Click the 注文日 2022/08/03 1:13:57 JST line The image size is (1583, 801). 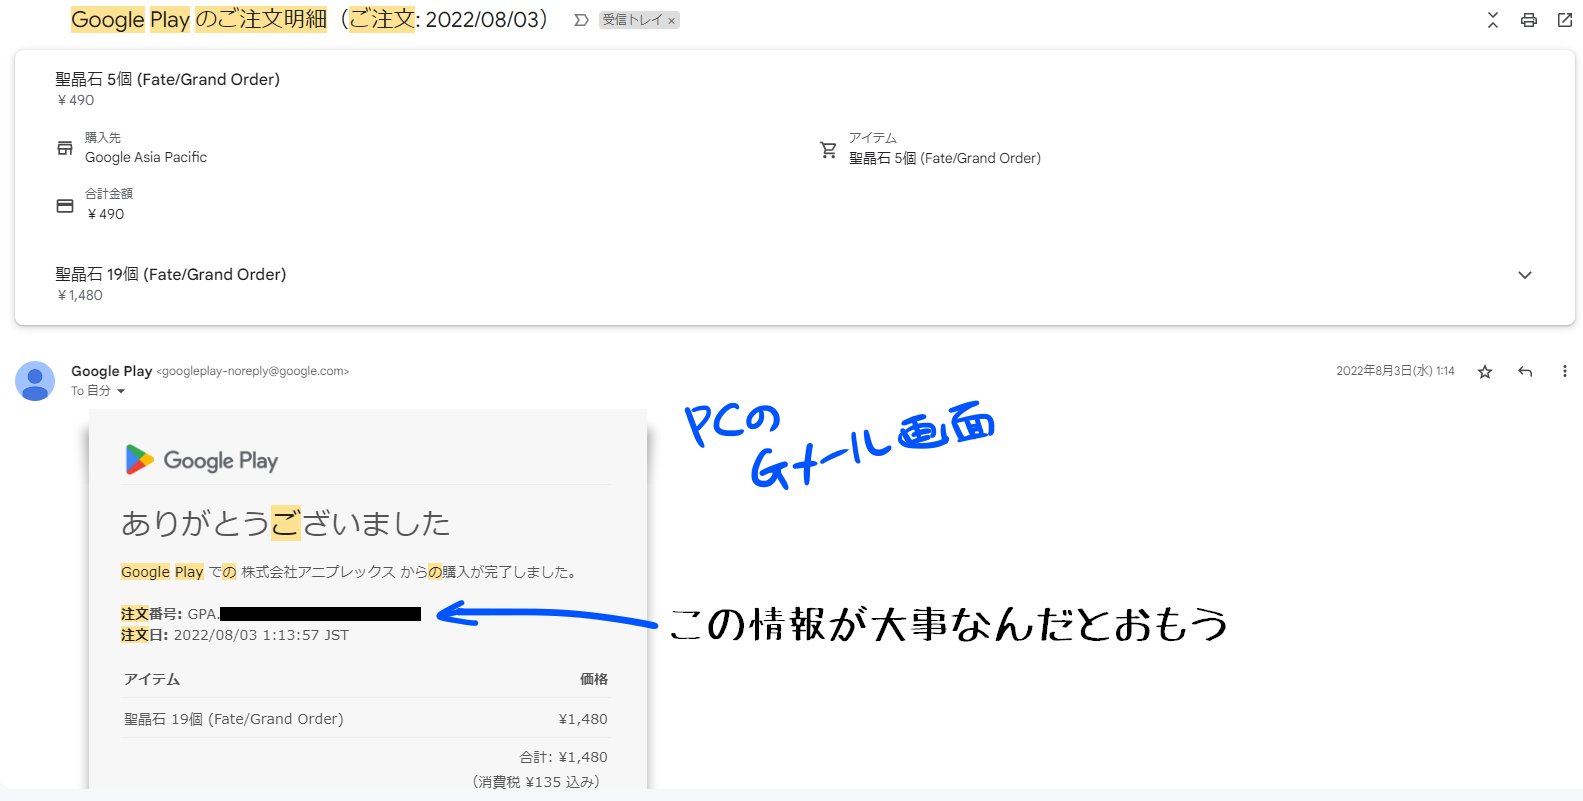pos(235,635)
